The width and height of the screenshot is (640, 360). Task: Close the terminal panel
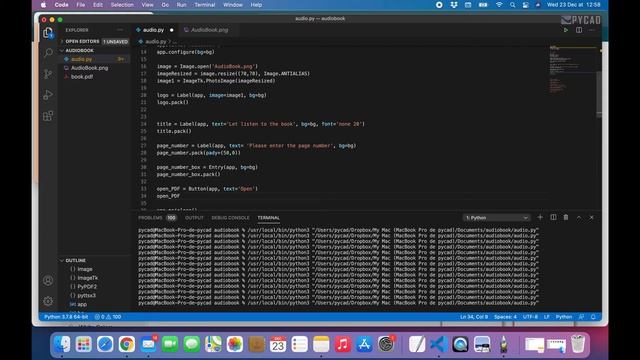(591, 218)
